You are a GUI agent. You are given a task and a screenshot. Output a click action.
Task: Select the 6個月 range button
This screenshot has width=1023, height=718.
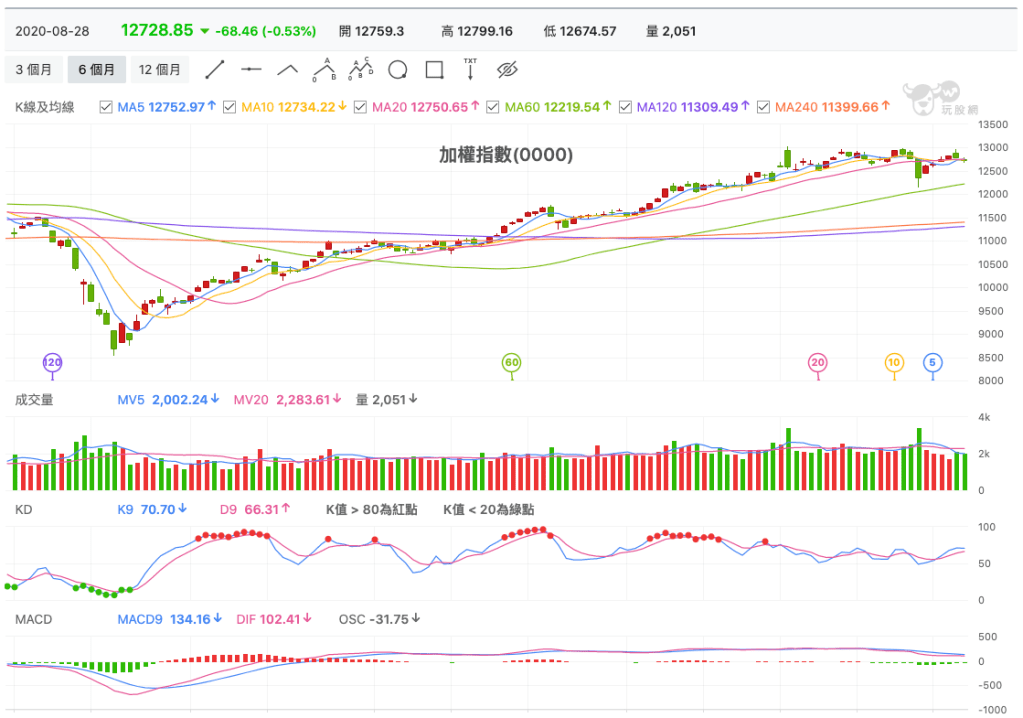96,70
